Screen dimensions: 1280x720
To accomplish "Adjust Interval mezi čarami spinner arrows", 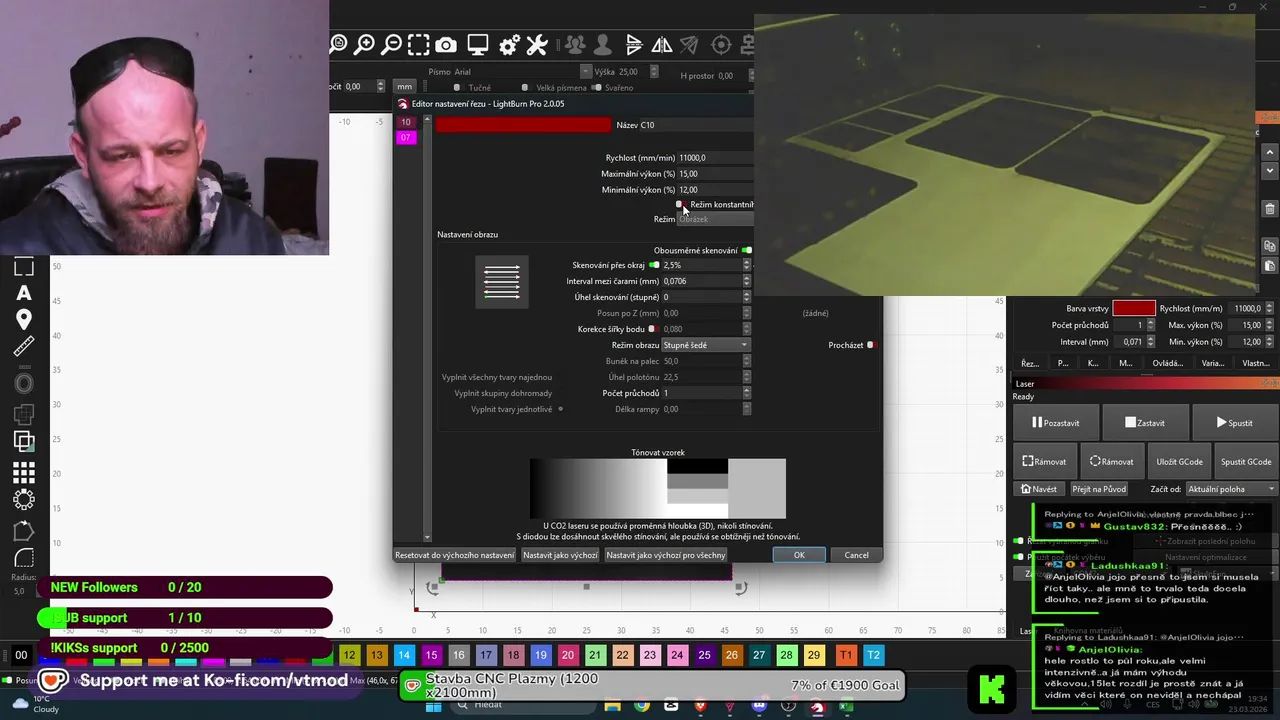I will click(746, 281).
